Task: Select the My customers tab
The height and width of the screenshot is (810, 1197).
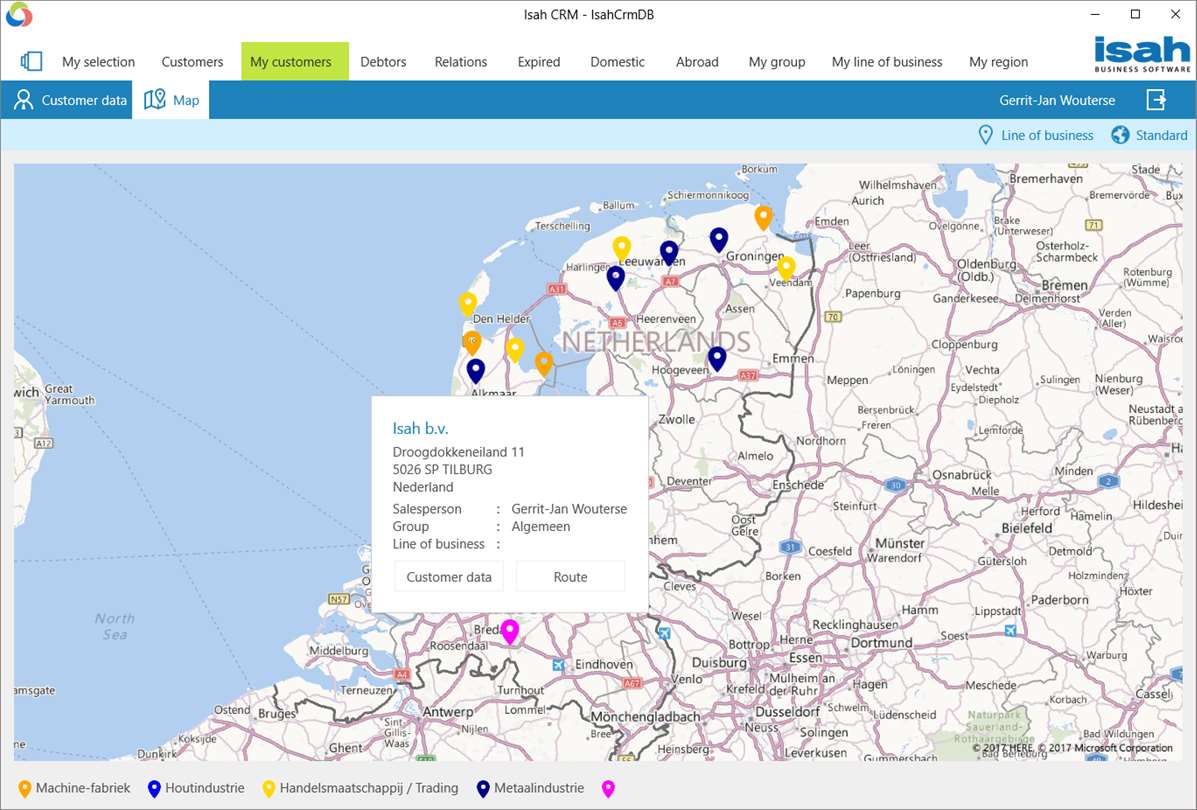Action: [295, 62]
